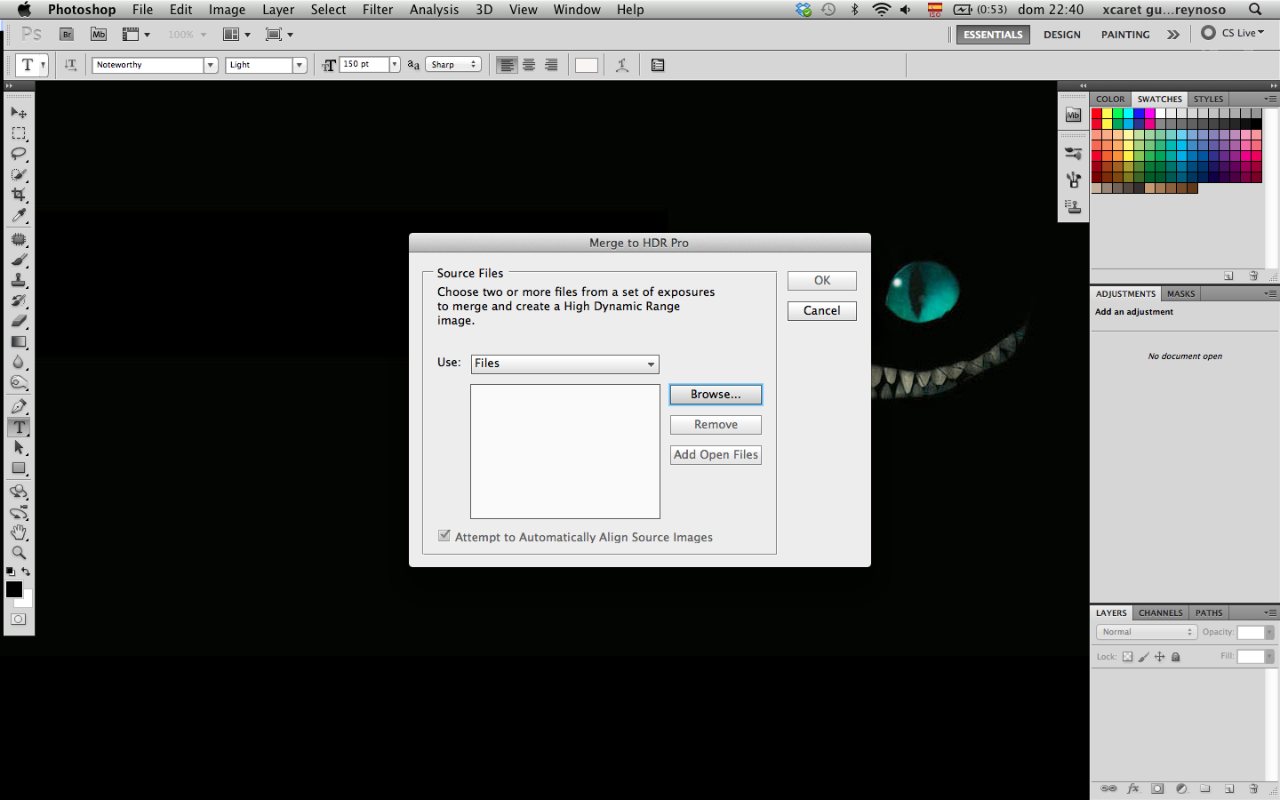Open the Sharp anti-aliasing dropdown
1280x800 pixels.
click(x=453, y=65)
